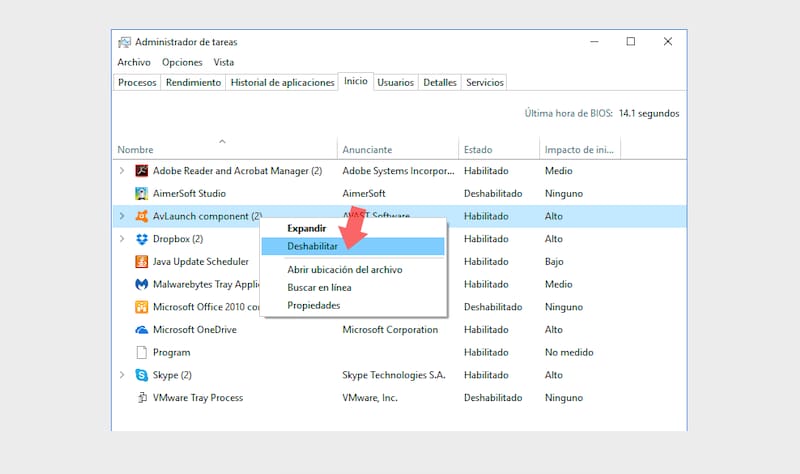
Task: Expand the AvLaunch component group chevron
Action: point(121,216)
